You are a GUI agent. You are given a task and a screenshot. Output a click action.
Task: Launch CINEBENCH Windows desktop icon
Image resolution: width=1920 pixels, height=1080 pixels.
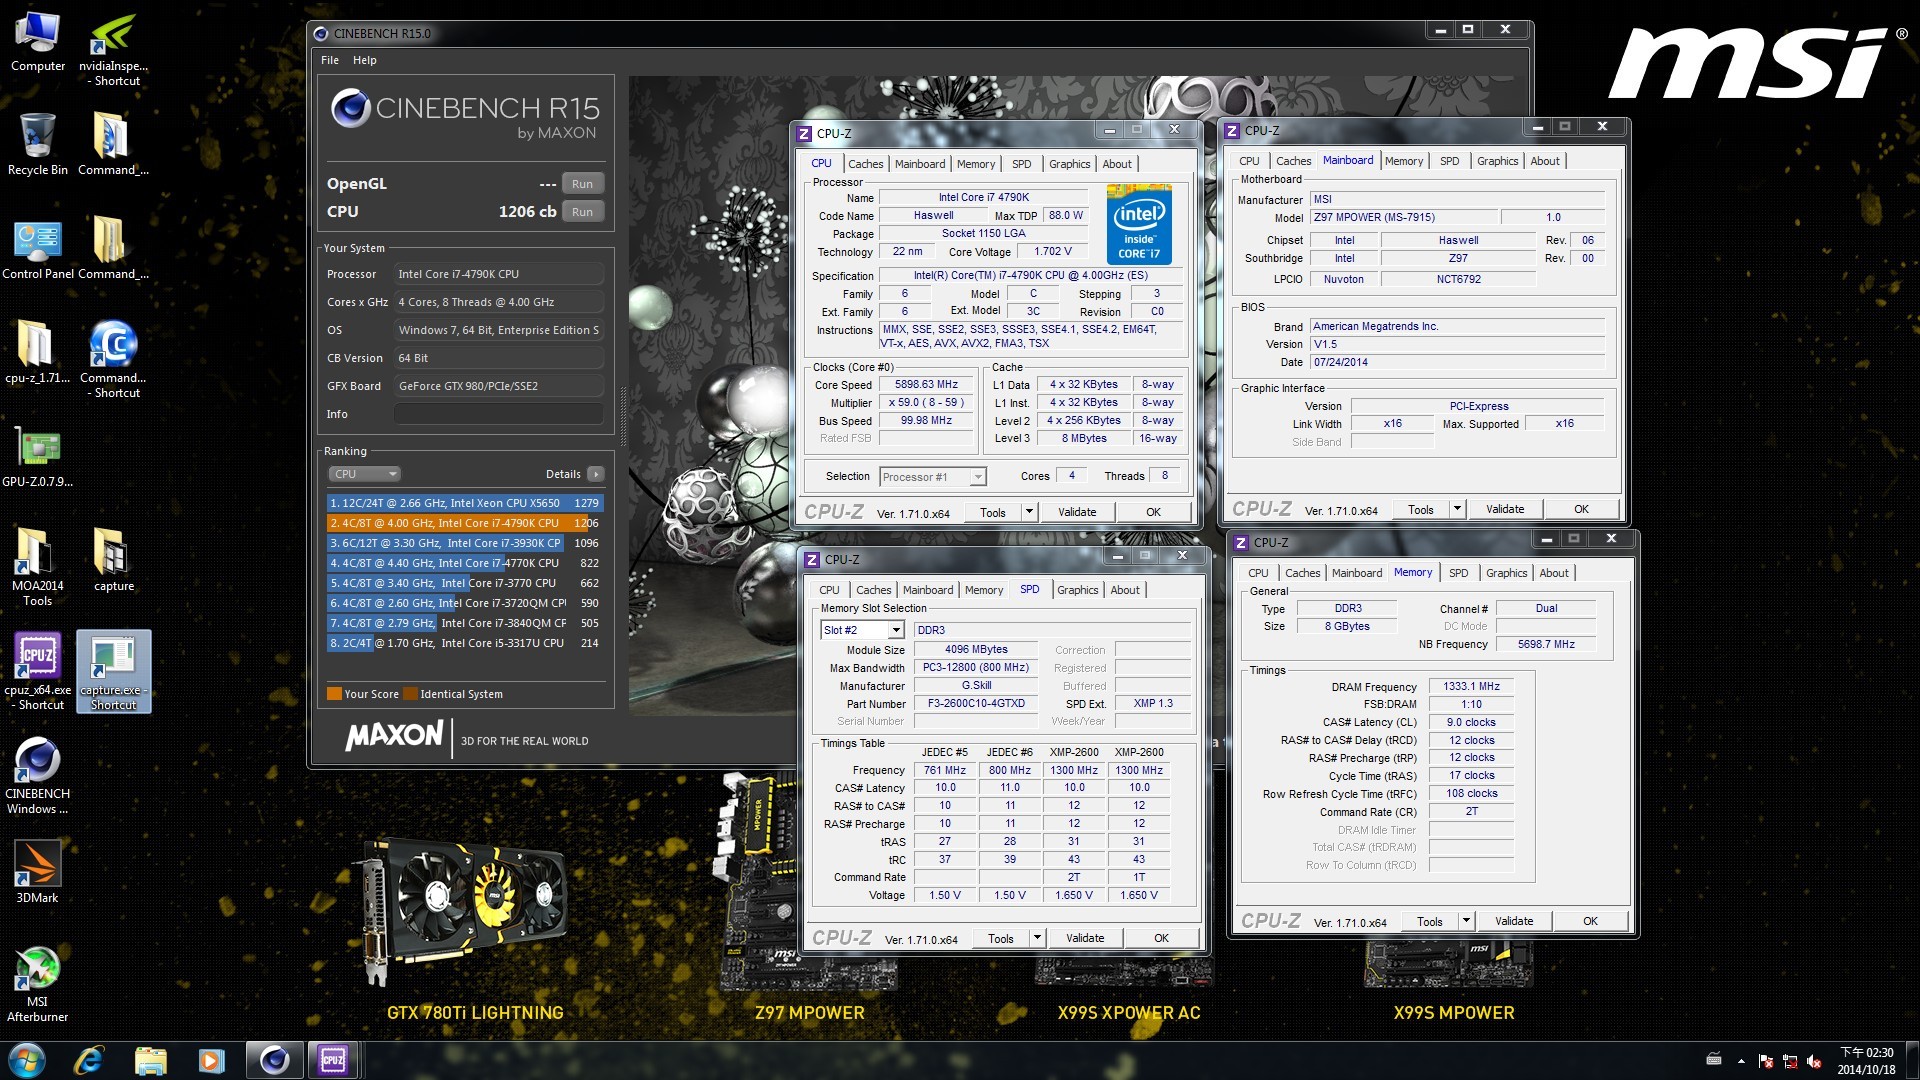[x=38, y=776]
